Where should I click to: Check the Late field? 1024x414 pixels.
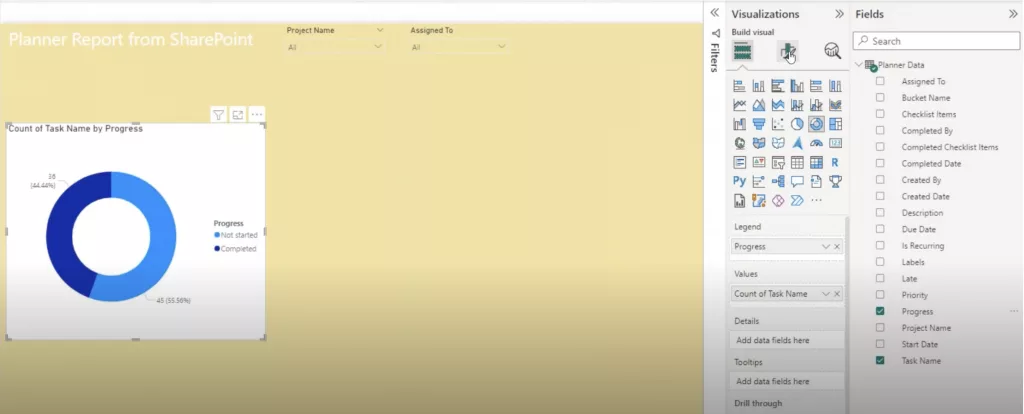(880, 278)
